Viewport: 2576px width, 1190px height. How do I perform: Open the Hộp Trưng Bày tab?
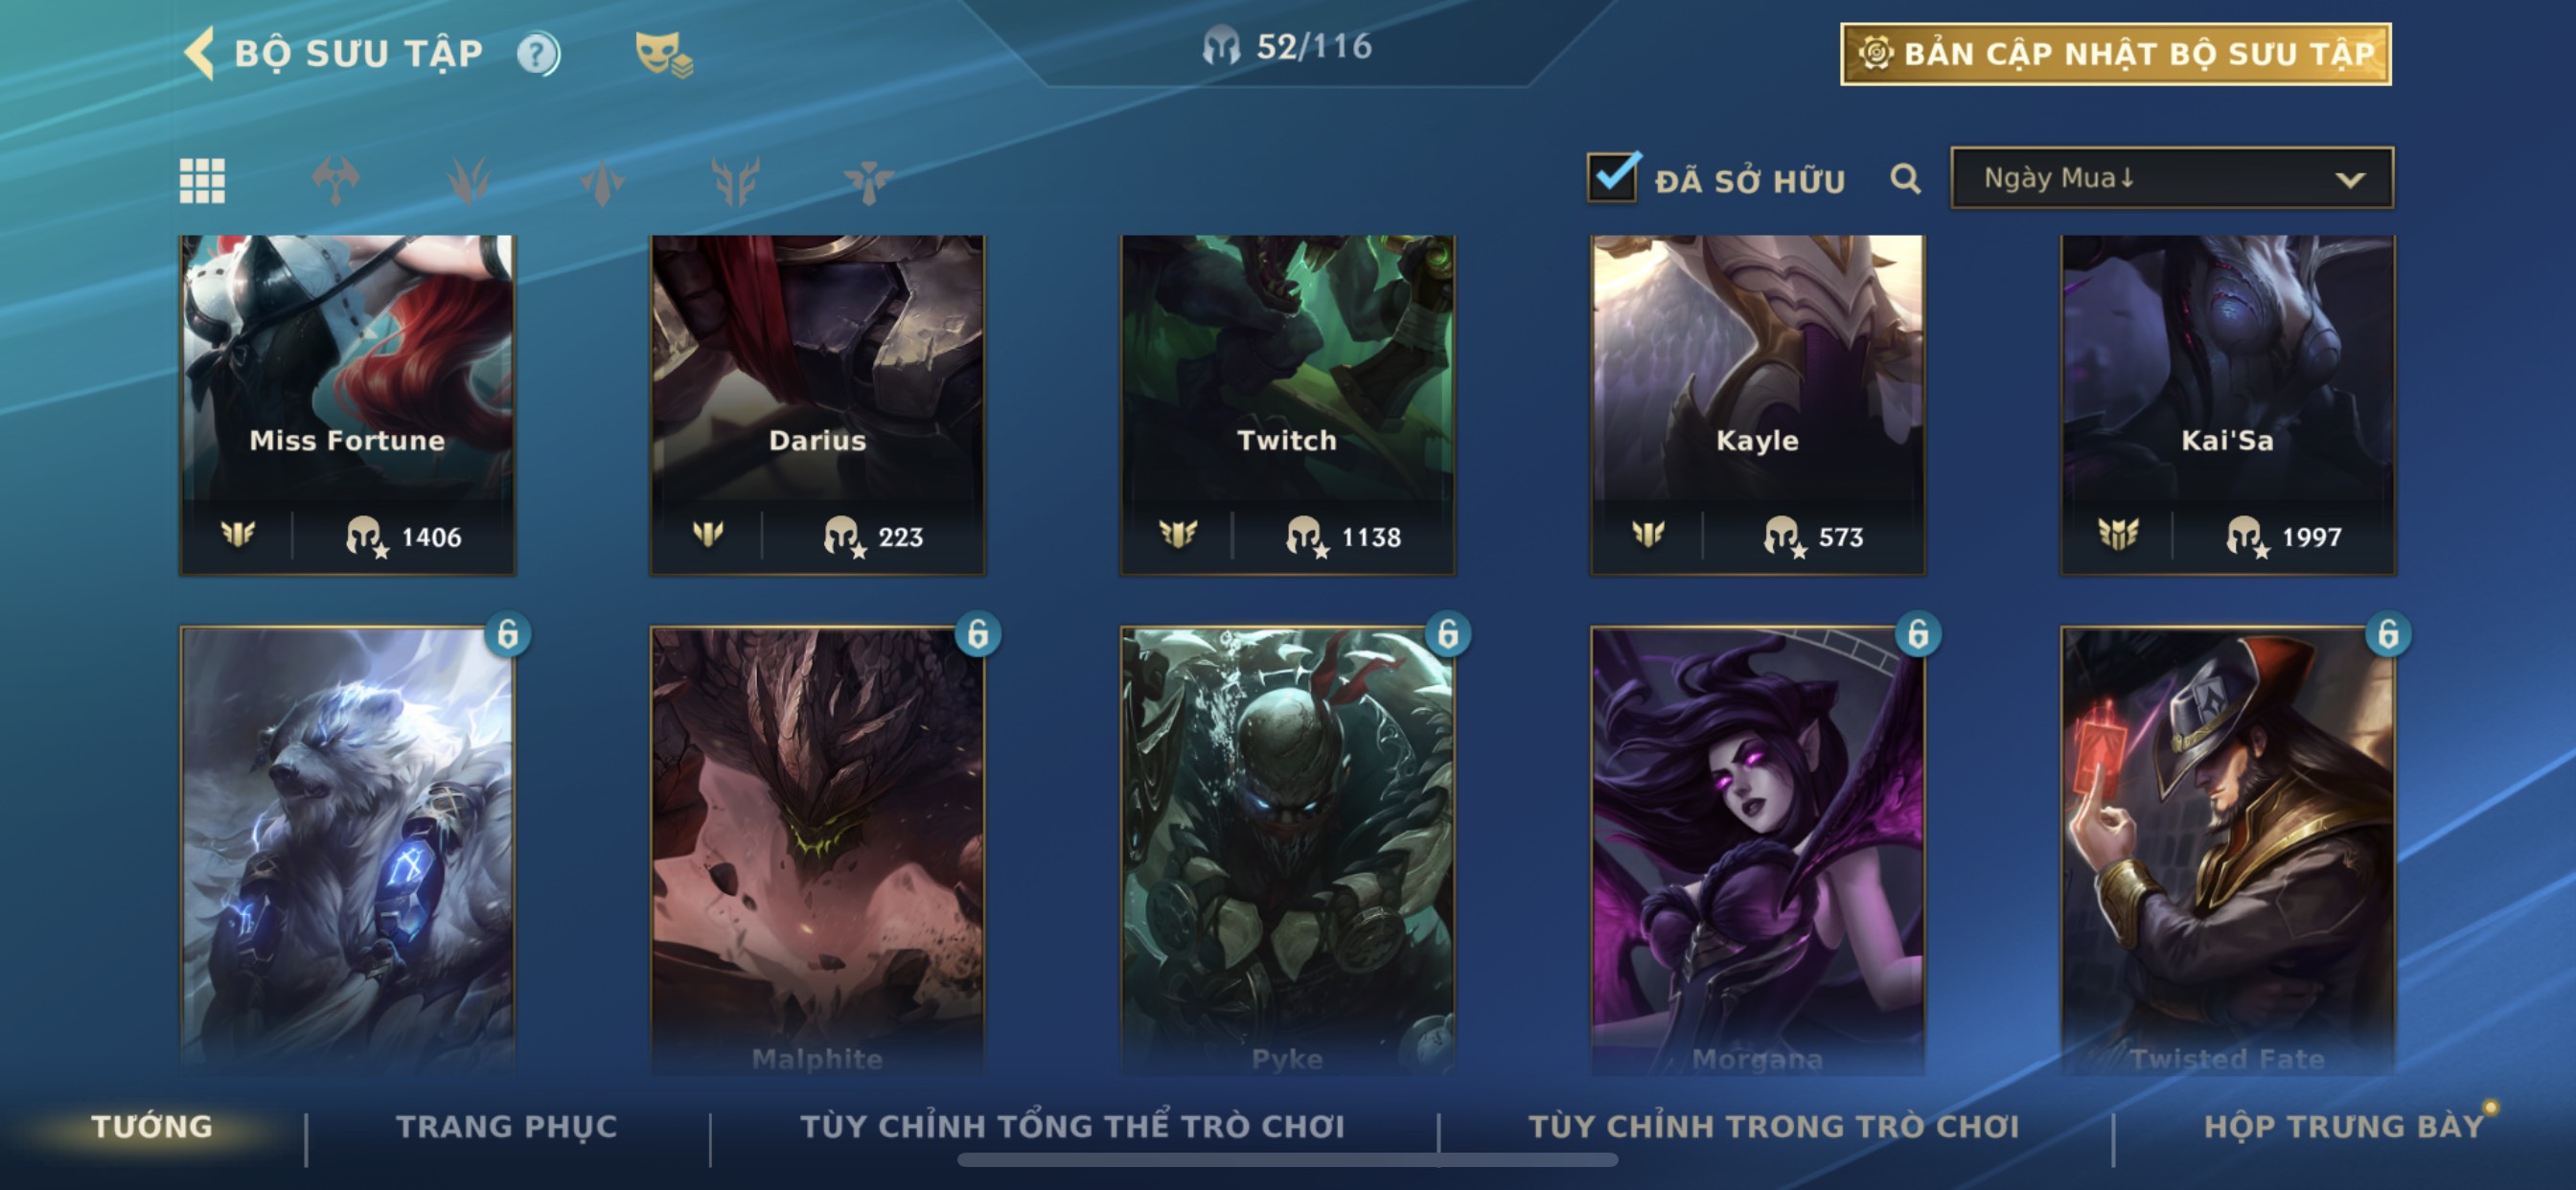pos(2345,1126)
